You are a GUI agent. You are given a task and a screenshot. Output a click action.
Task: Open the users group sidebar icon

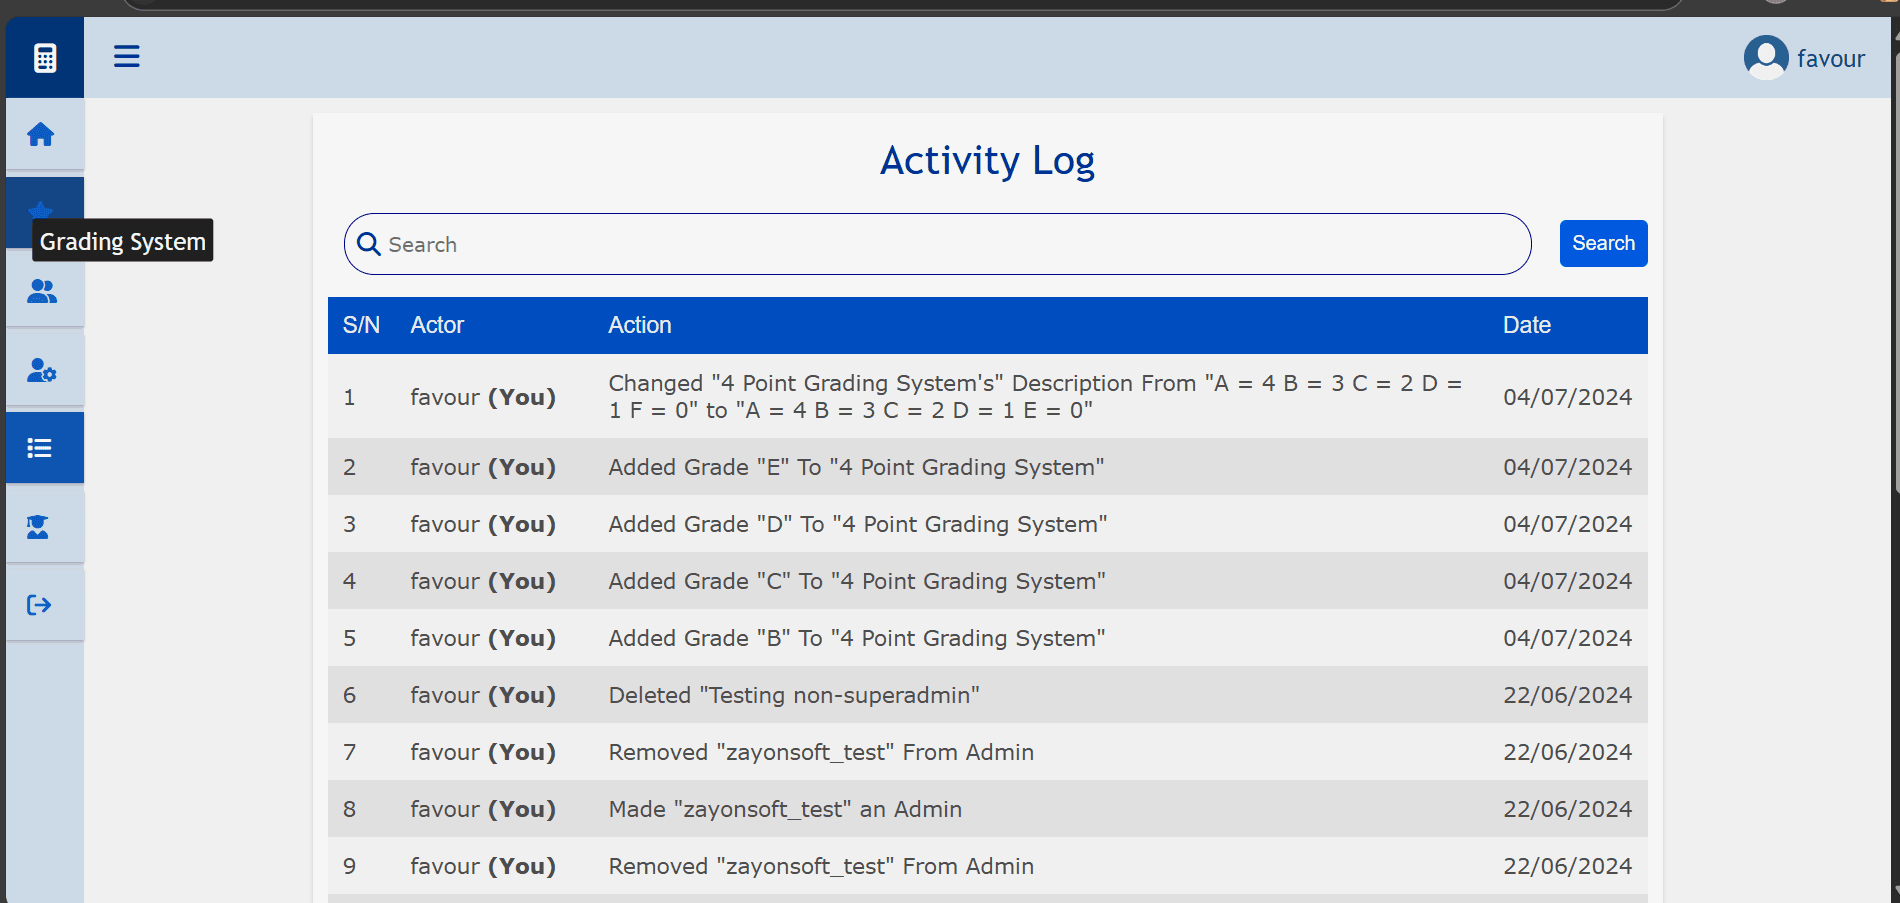(x=42, y=291)
